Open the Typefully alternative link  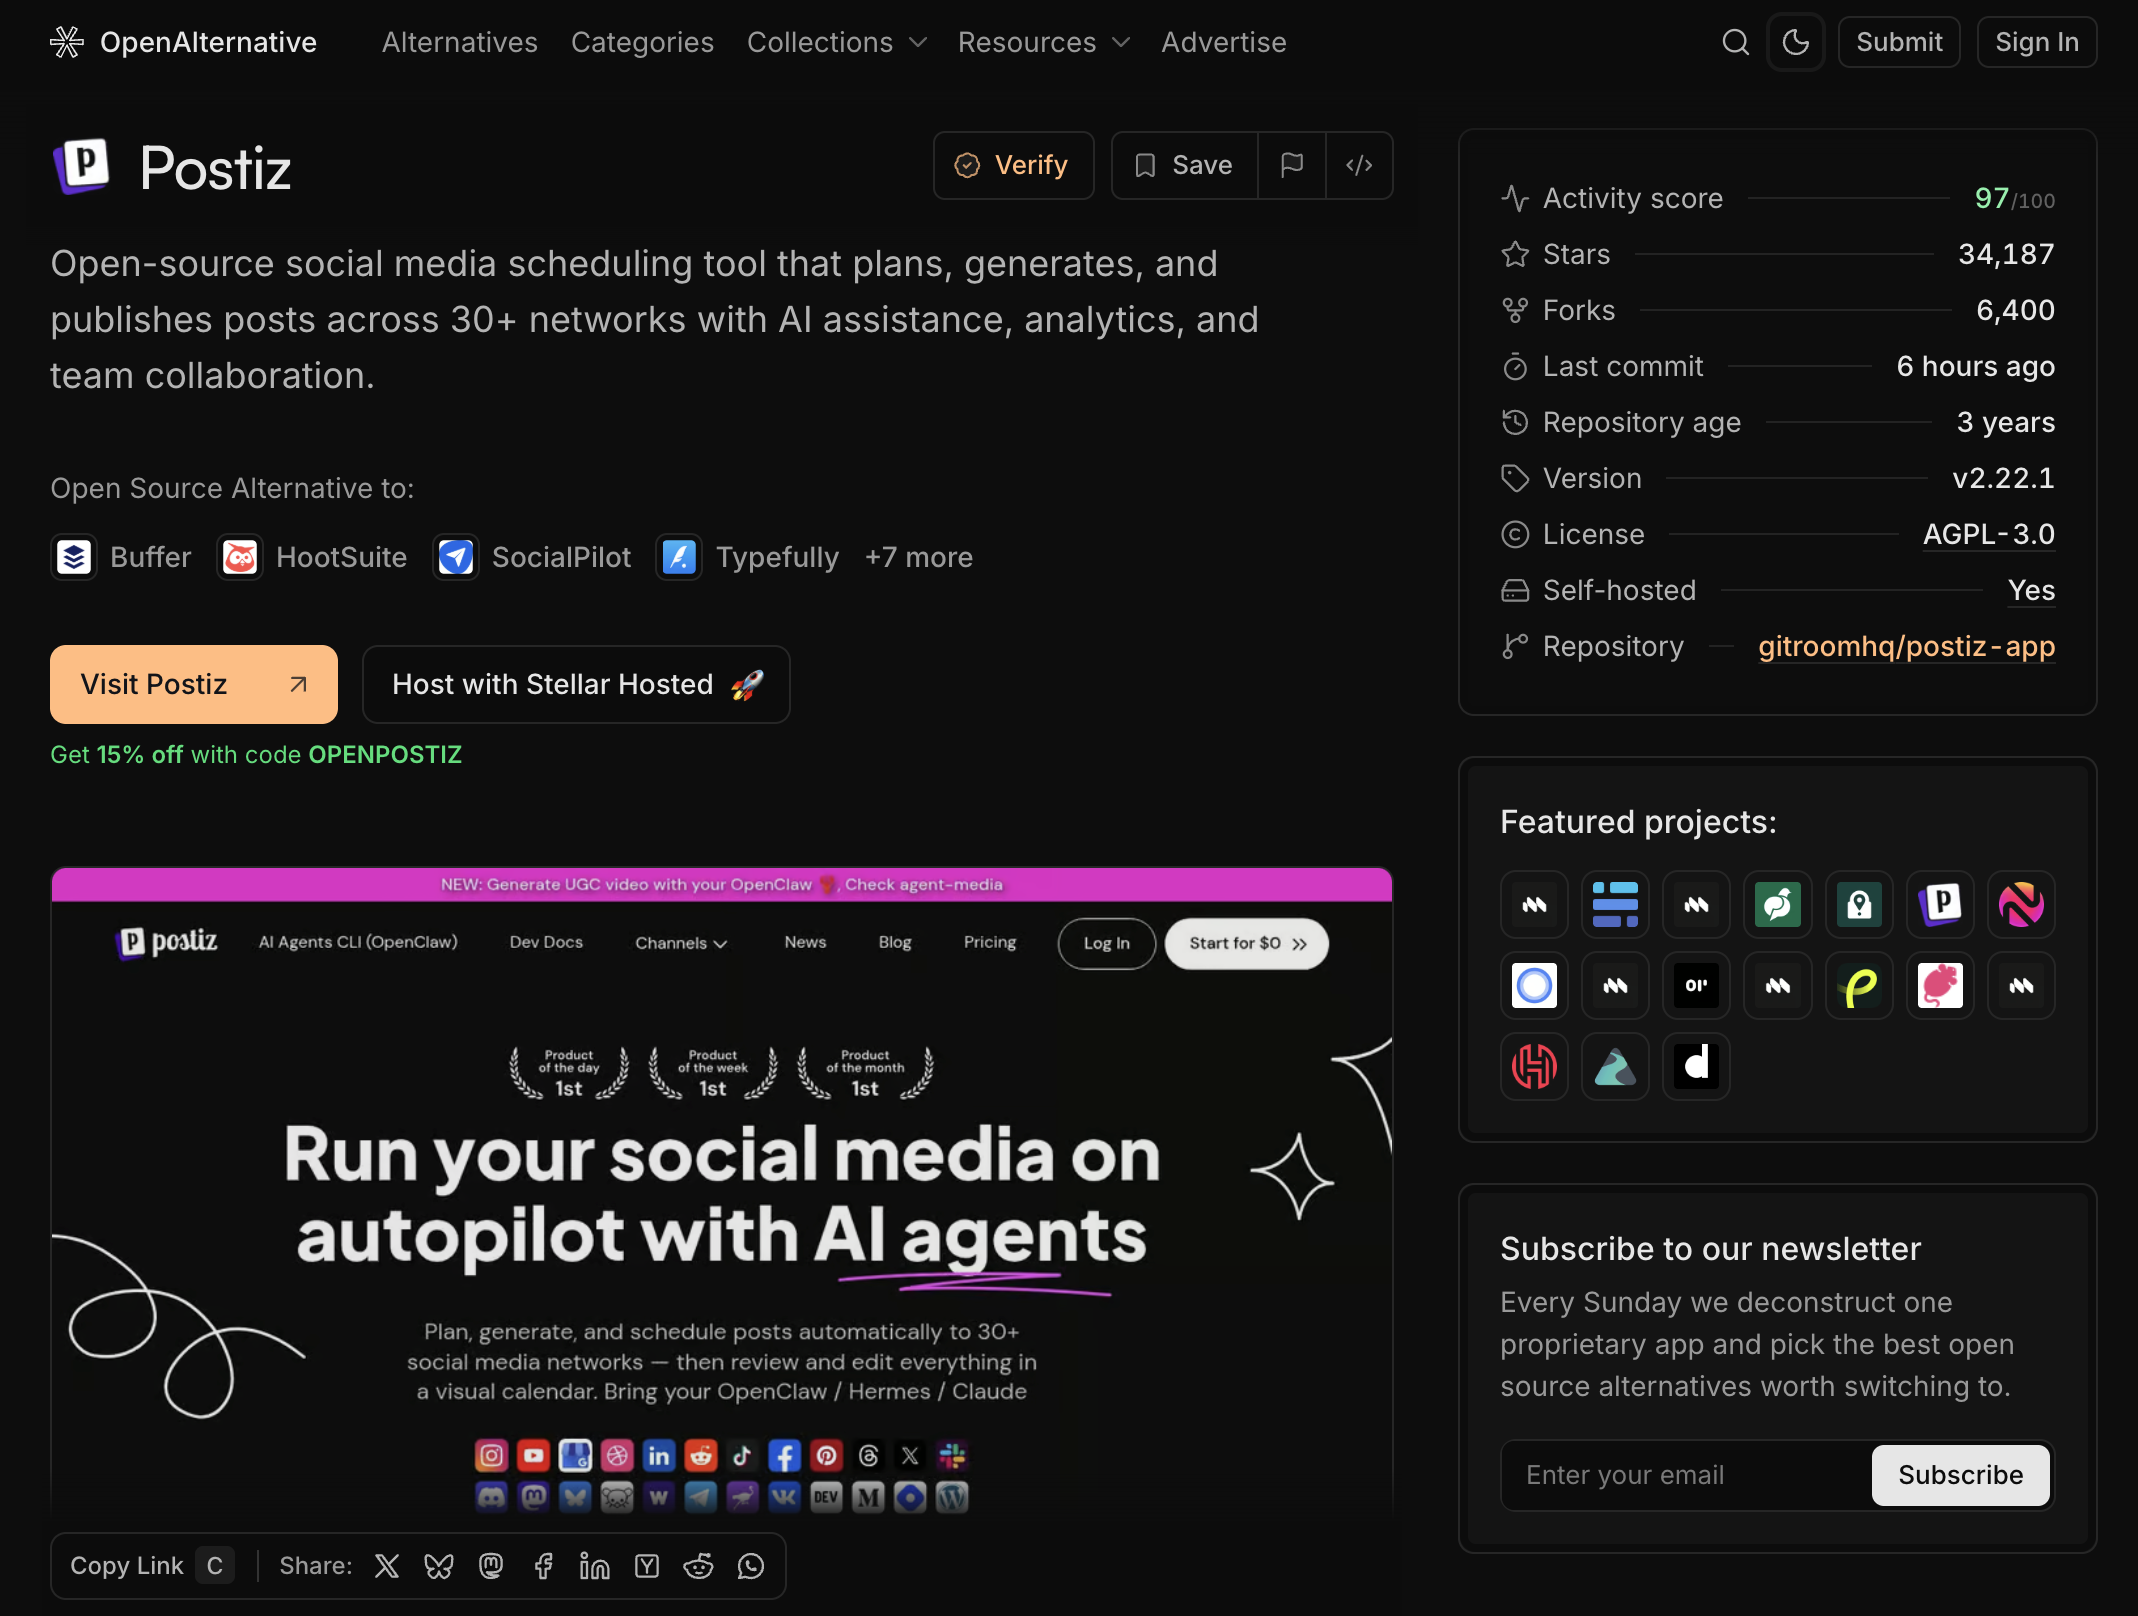[x=747, y=557]
